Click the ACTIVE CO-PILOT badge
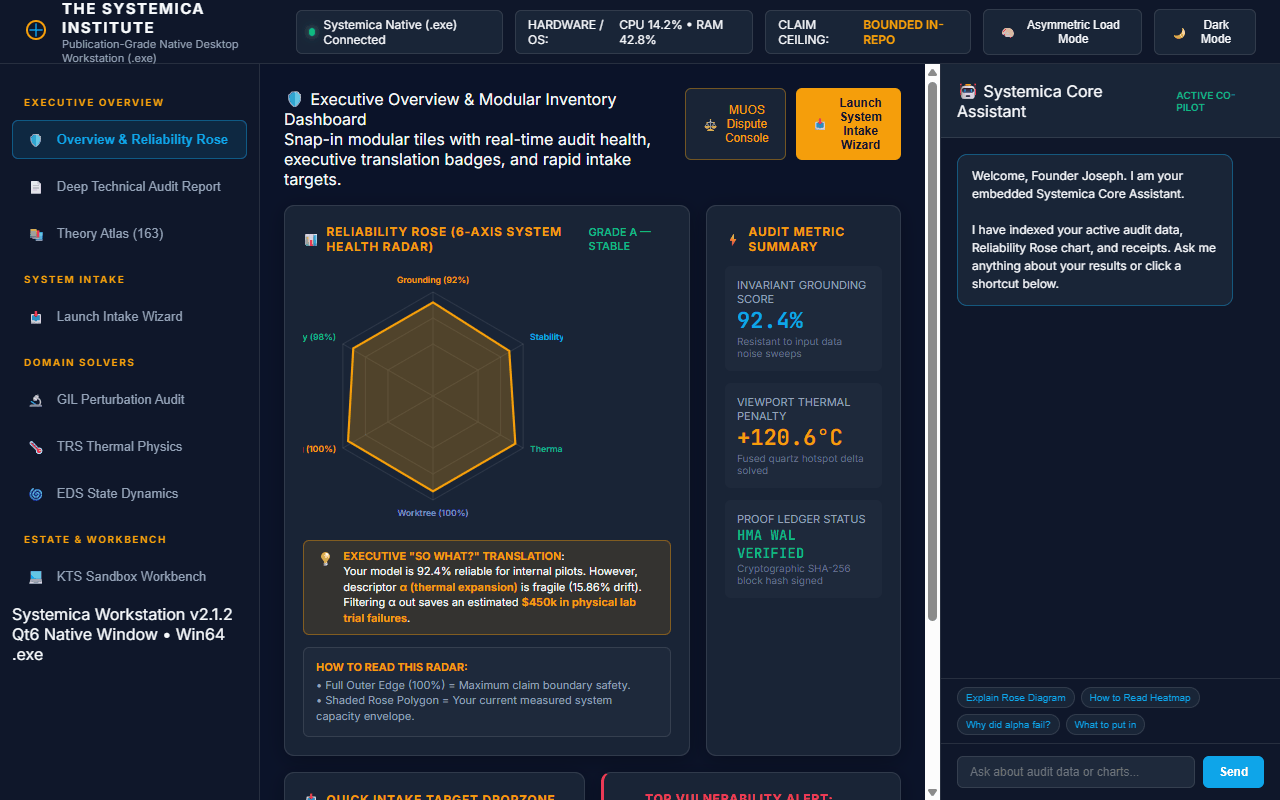Viewport: 1280px width, 800px height. tap(1206, 101)
